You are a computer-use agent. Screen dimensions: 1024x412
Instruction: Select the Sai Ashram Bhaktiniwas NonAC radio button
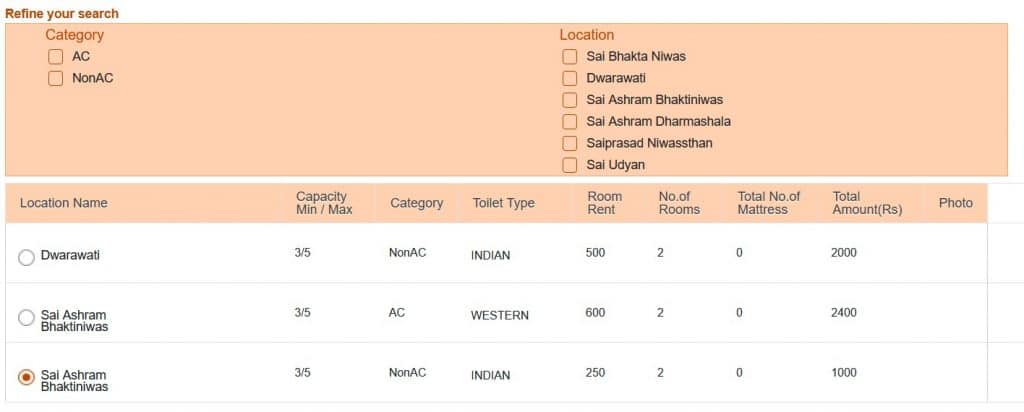pos(26,377)
